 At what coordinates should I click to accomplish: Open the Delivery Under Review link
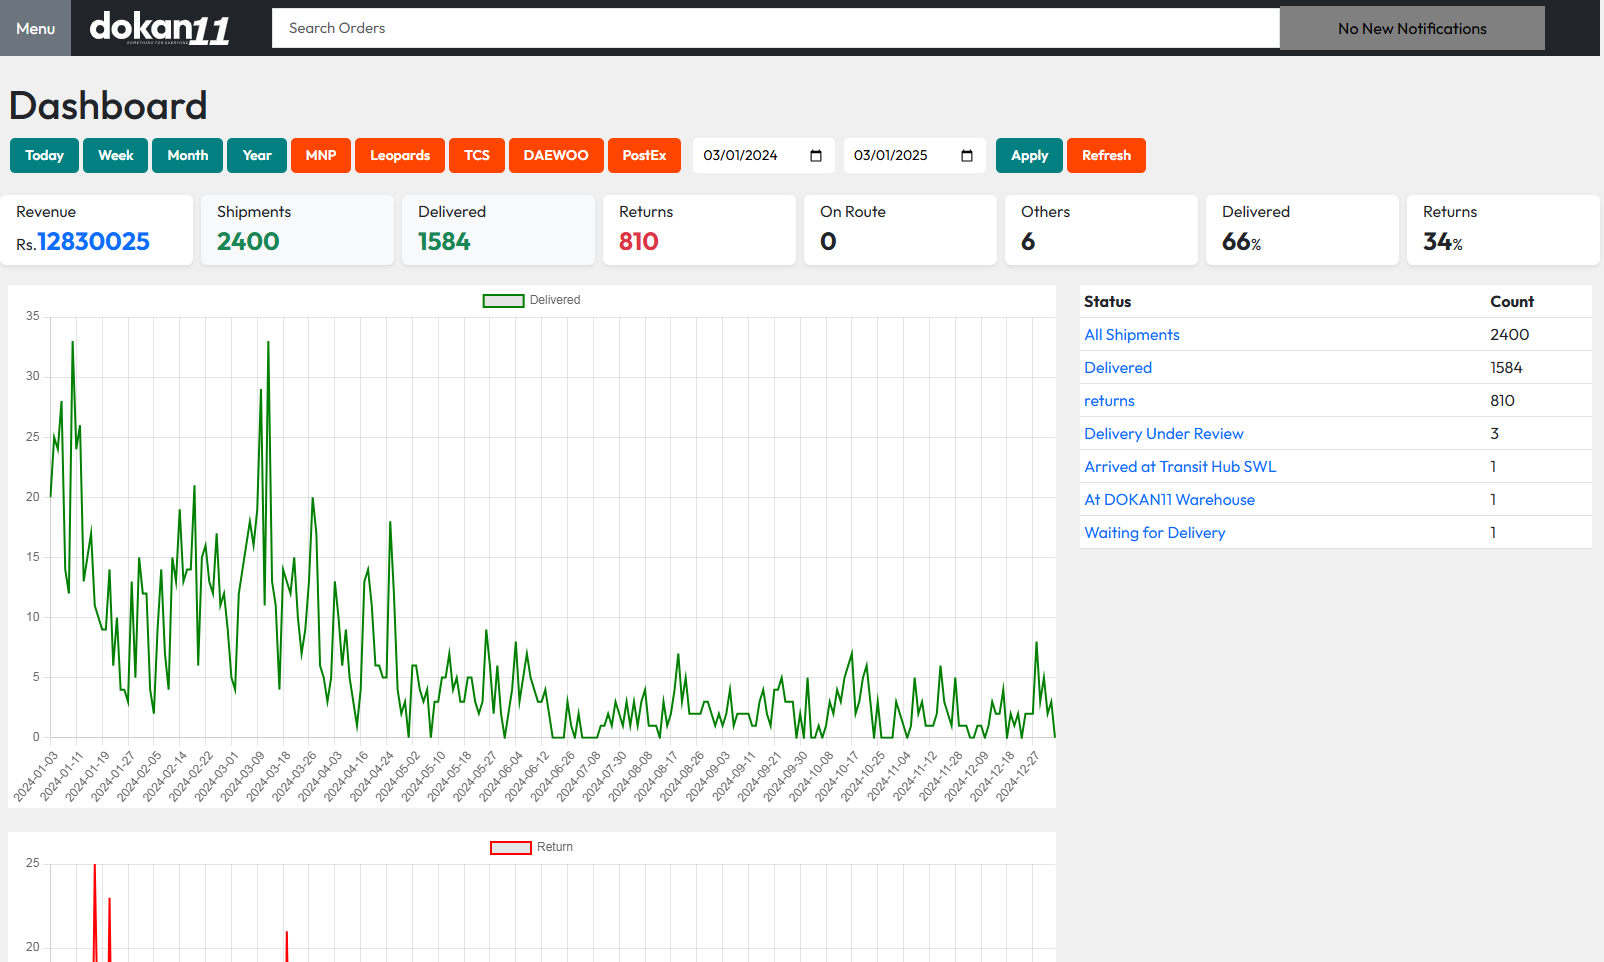pos(1164,434)
